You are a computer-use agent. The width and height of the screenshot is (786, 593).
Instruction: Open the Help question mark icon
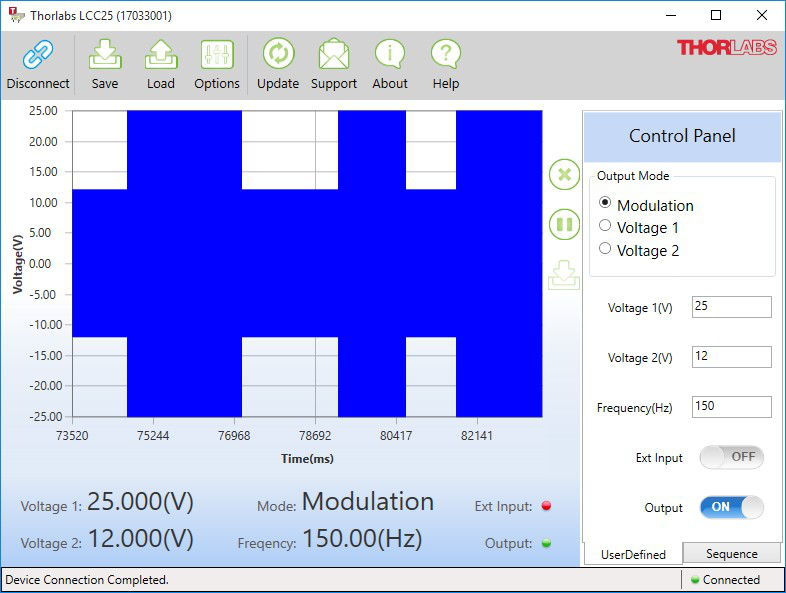446,55
